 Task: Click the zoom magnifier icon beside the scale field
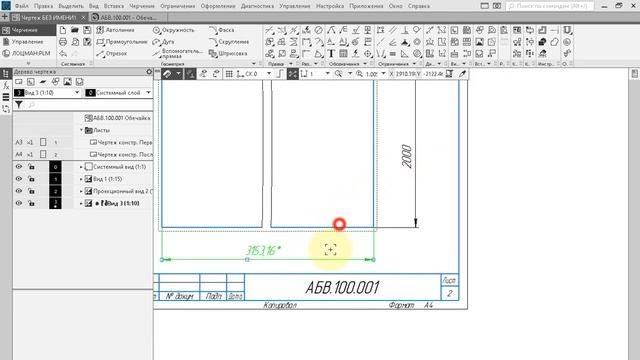tap(359, 74)
